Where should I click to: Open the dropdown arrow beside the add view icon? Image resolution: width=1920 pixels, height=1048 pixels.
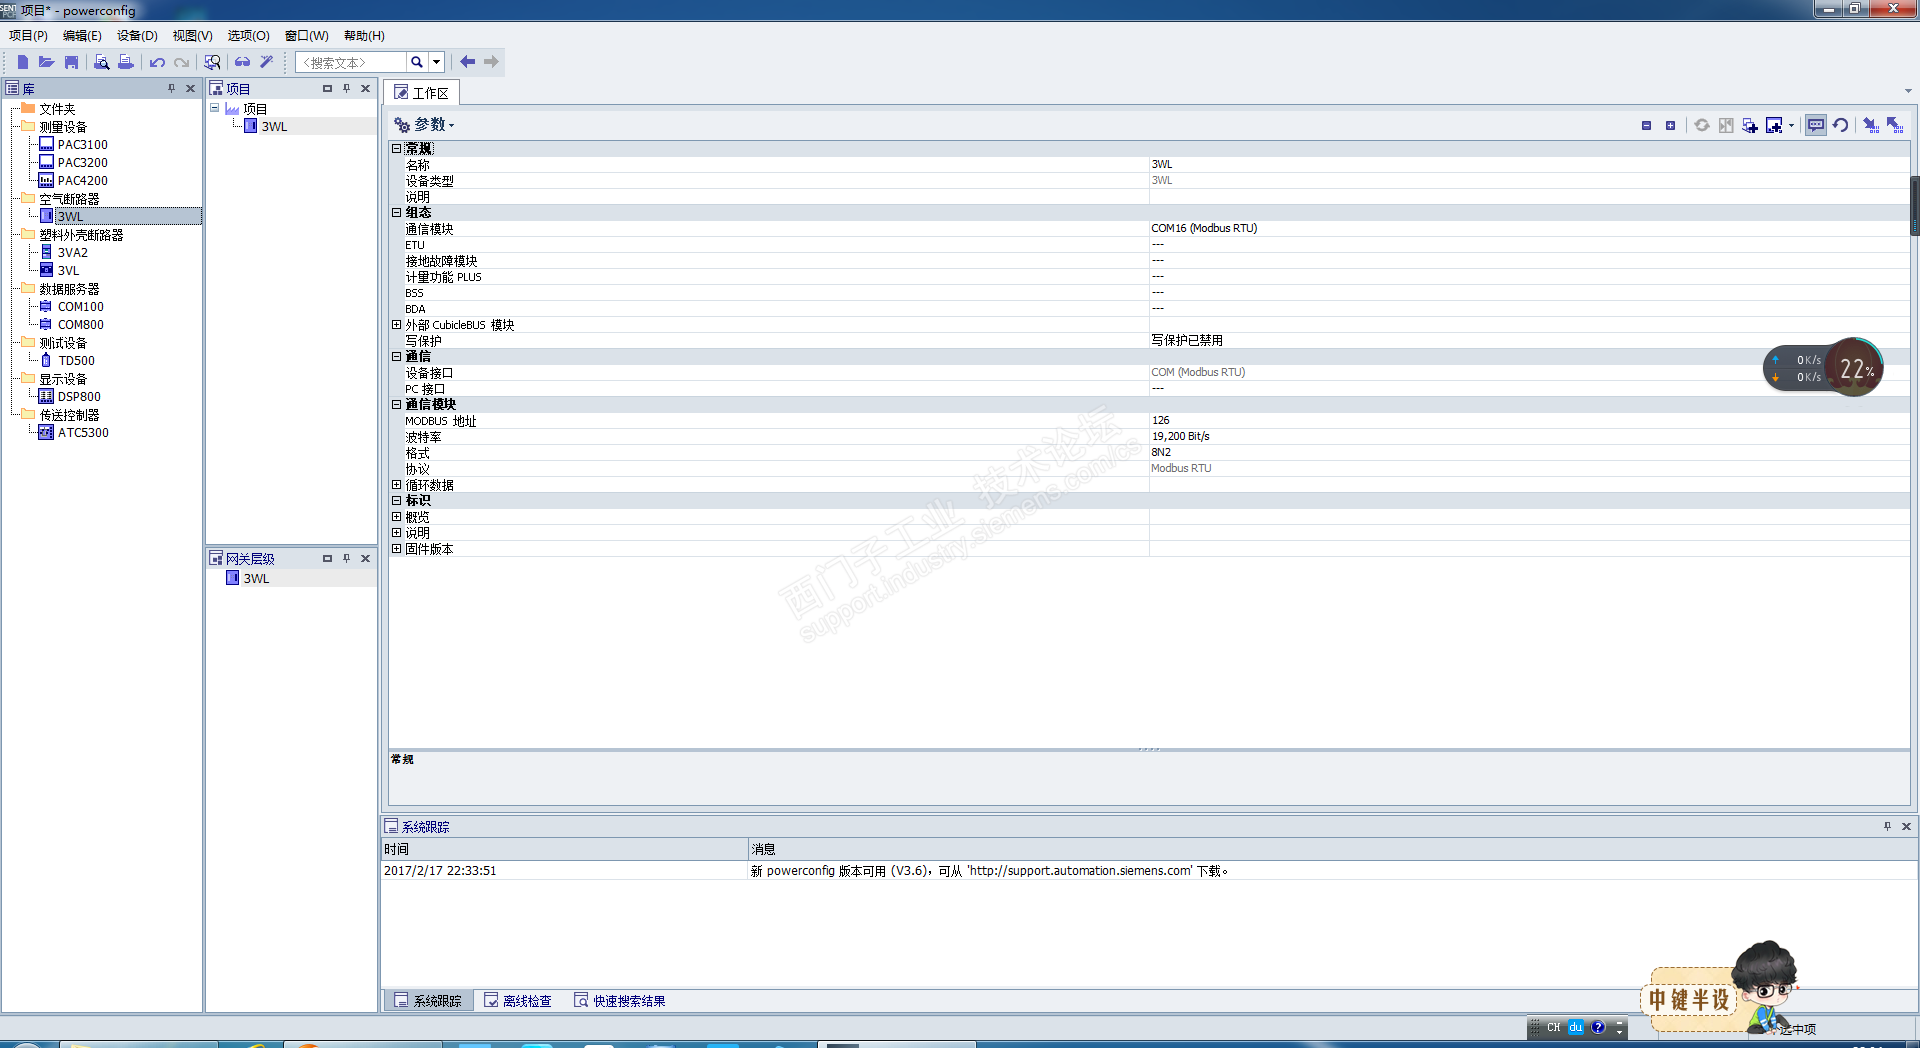tap(1791, 125)
